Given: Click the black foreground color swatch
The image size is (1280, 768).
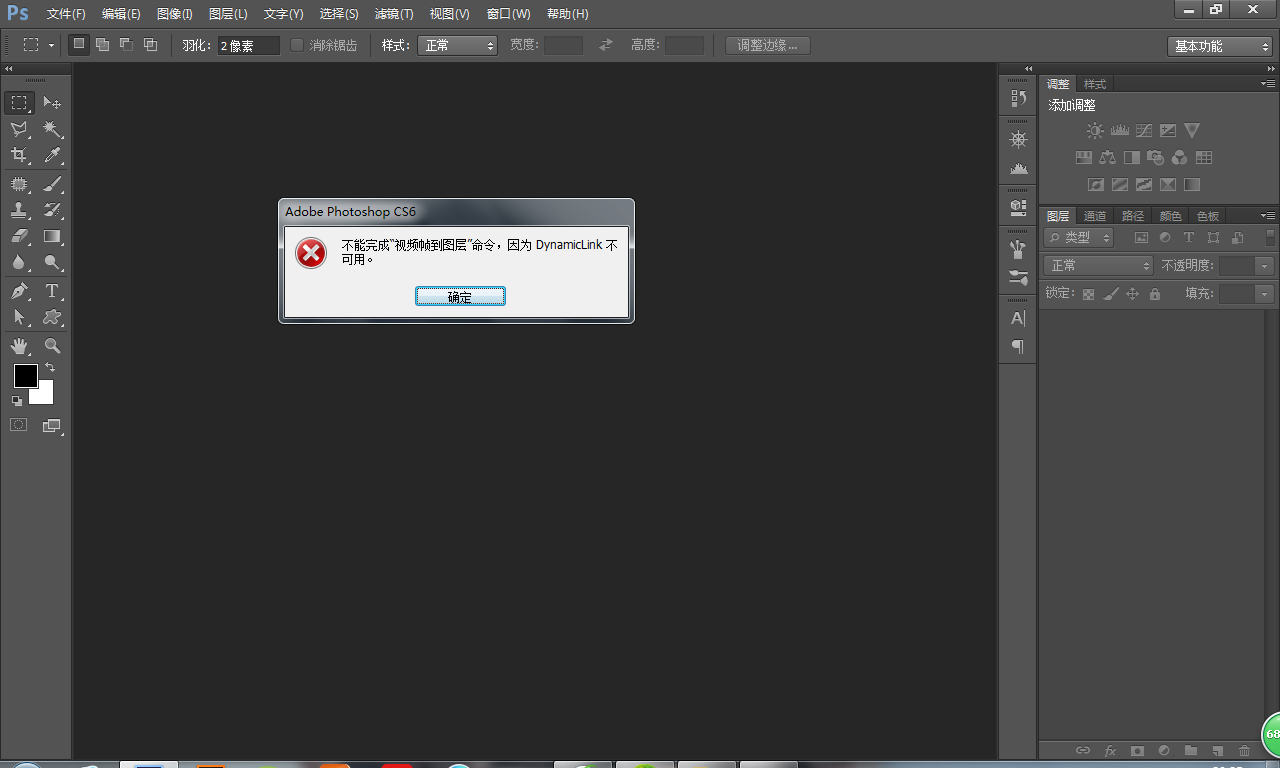Looking at the screenshot, I should click(x=25, y=376).
